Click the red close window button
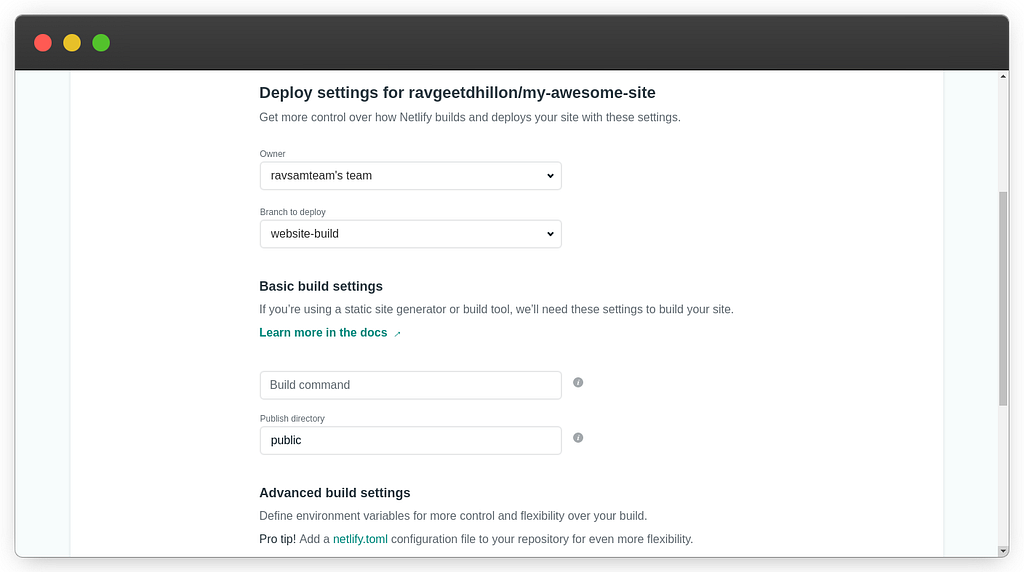 pyautogui.click(x=43, y=43)
